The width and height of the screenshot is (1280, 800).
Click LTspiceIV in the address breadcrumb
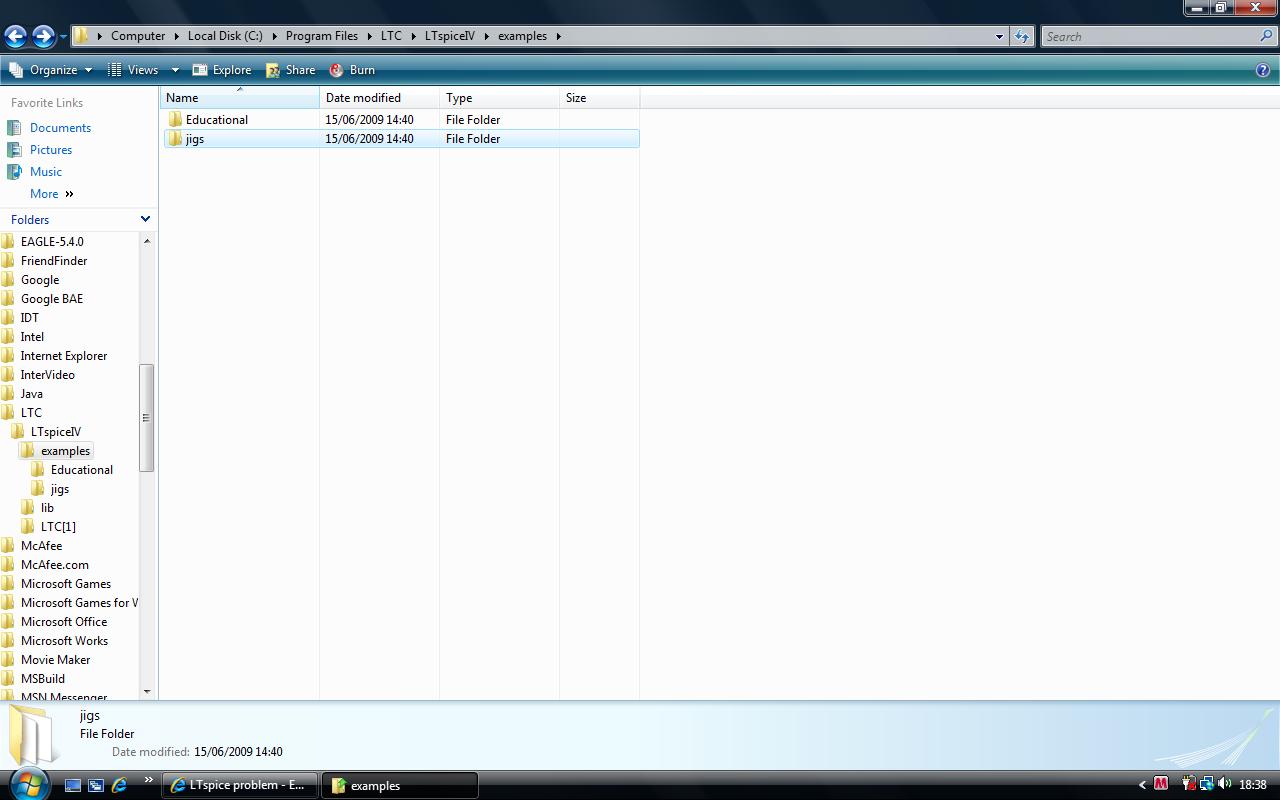click(x=450, y=36)
